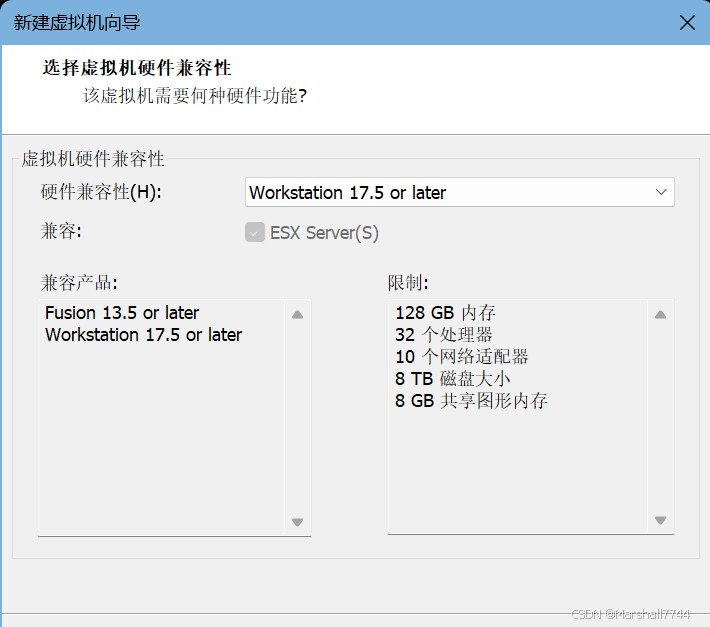This screenshot has height=627, width=710.
Task: Select 'Fusion 13.5 or later' in compatible products
Action: [x=122, y=313]
